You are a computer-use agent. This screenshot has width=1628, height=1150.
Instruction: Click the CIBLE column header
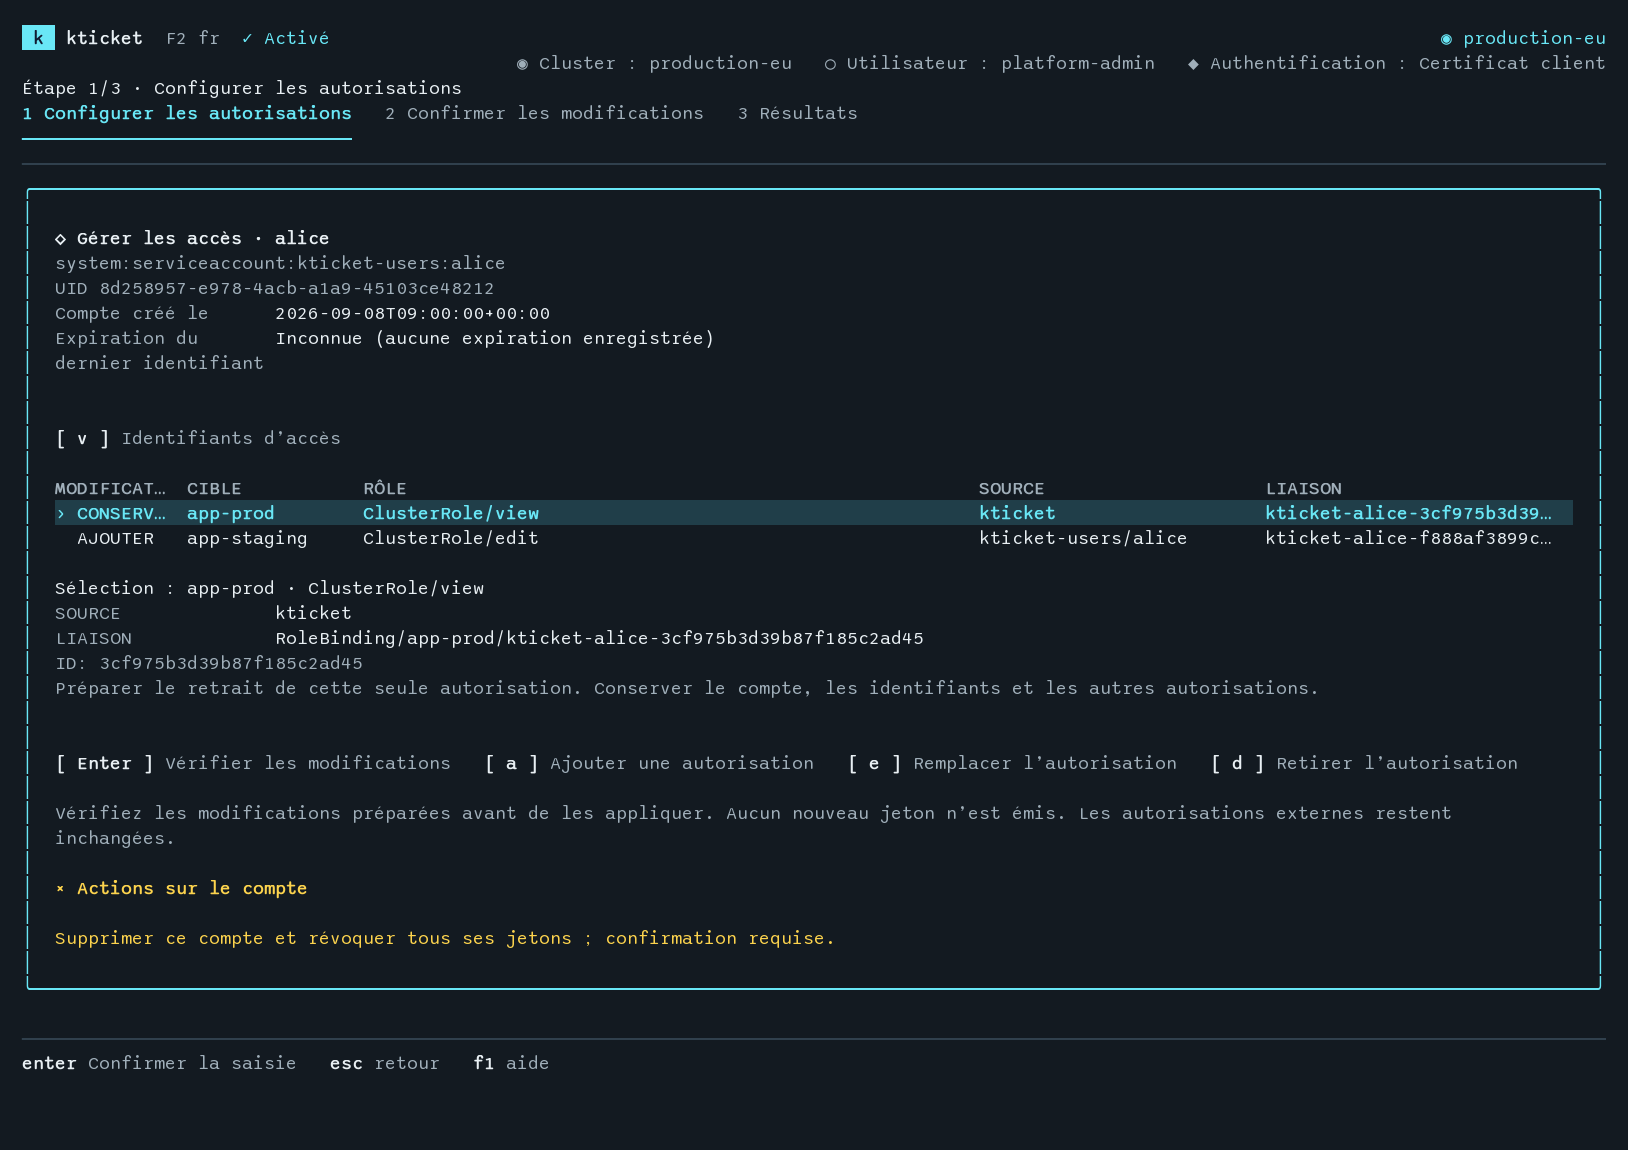coord(214,488)
